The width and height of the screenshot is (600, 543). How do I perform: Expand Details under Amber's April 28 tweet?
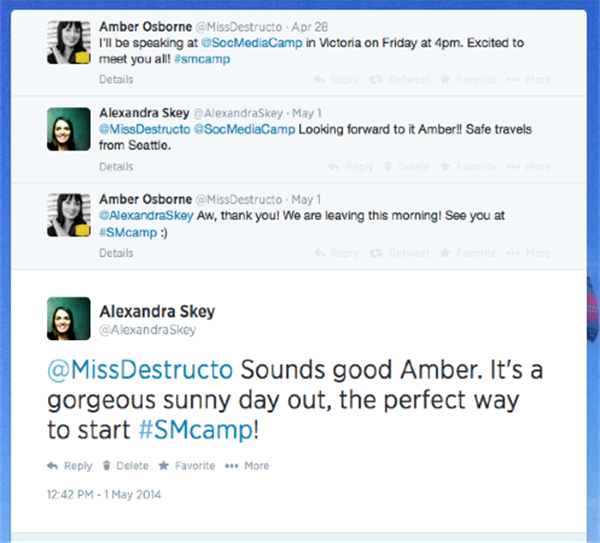pos(116,79)
